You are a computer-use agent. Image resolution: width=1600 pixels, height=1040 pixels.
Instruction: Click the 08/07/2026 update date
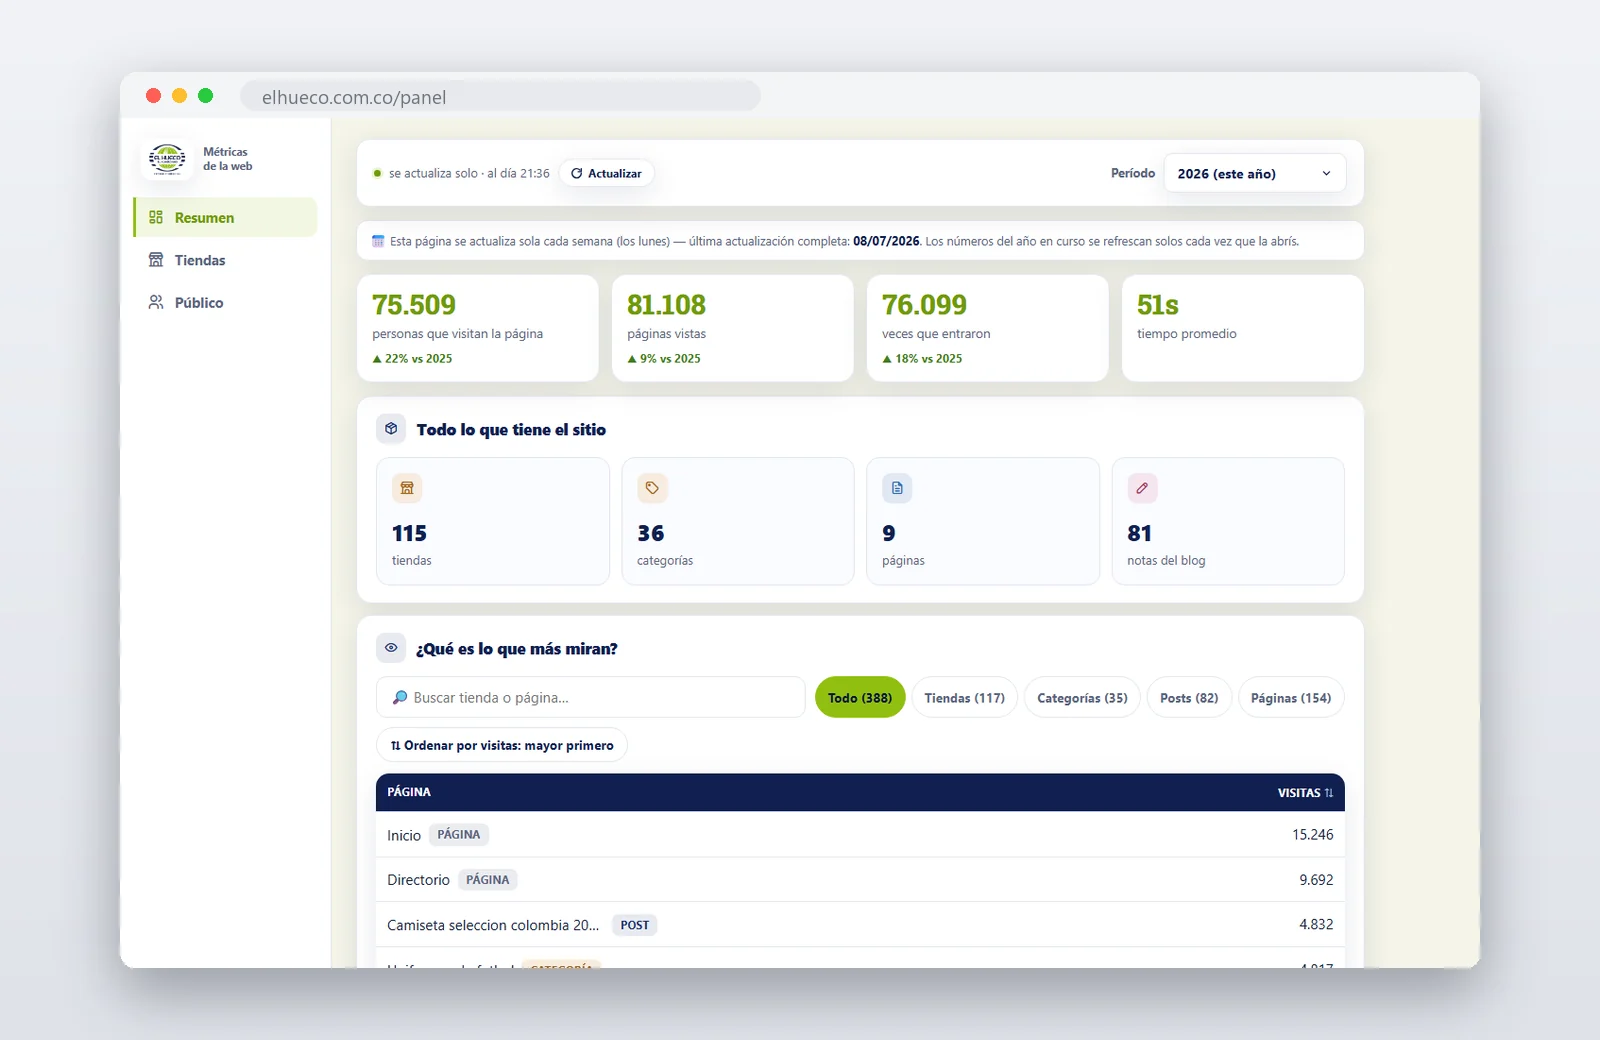coord(886,241)
